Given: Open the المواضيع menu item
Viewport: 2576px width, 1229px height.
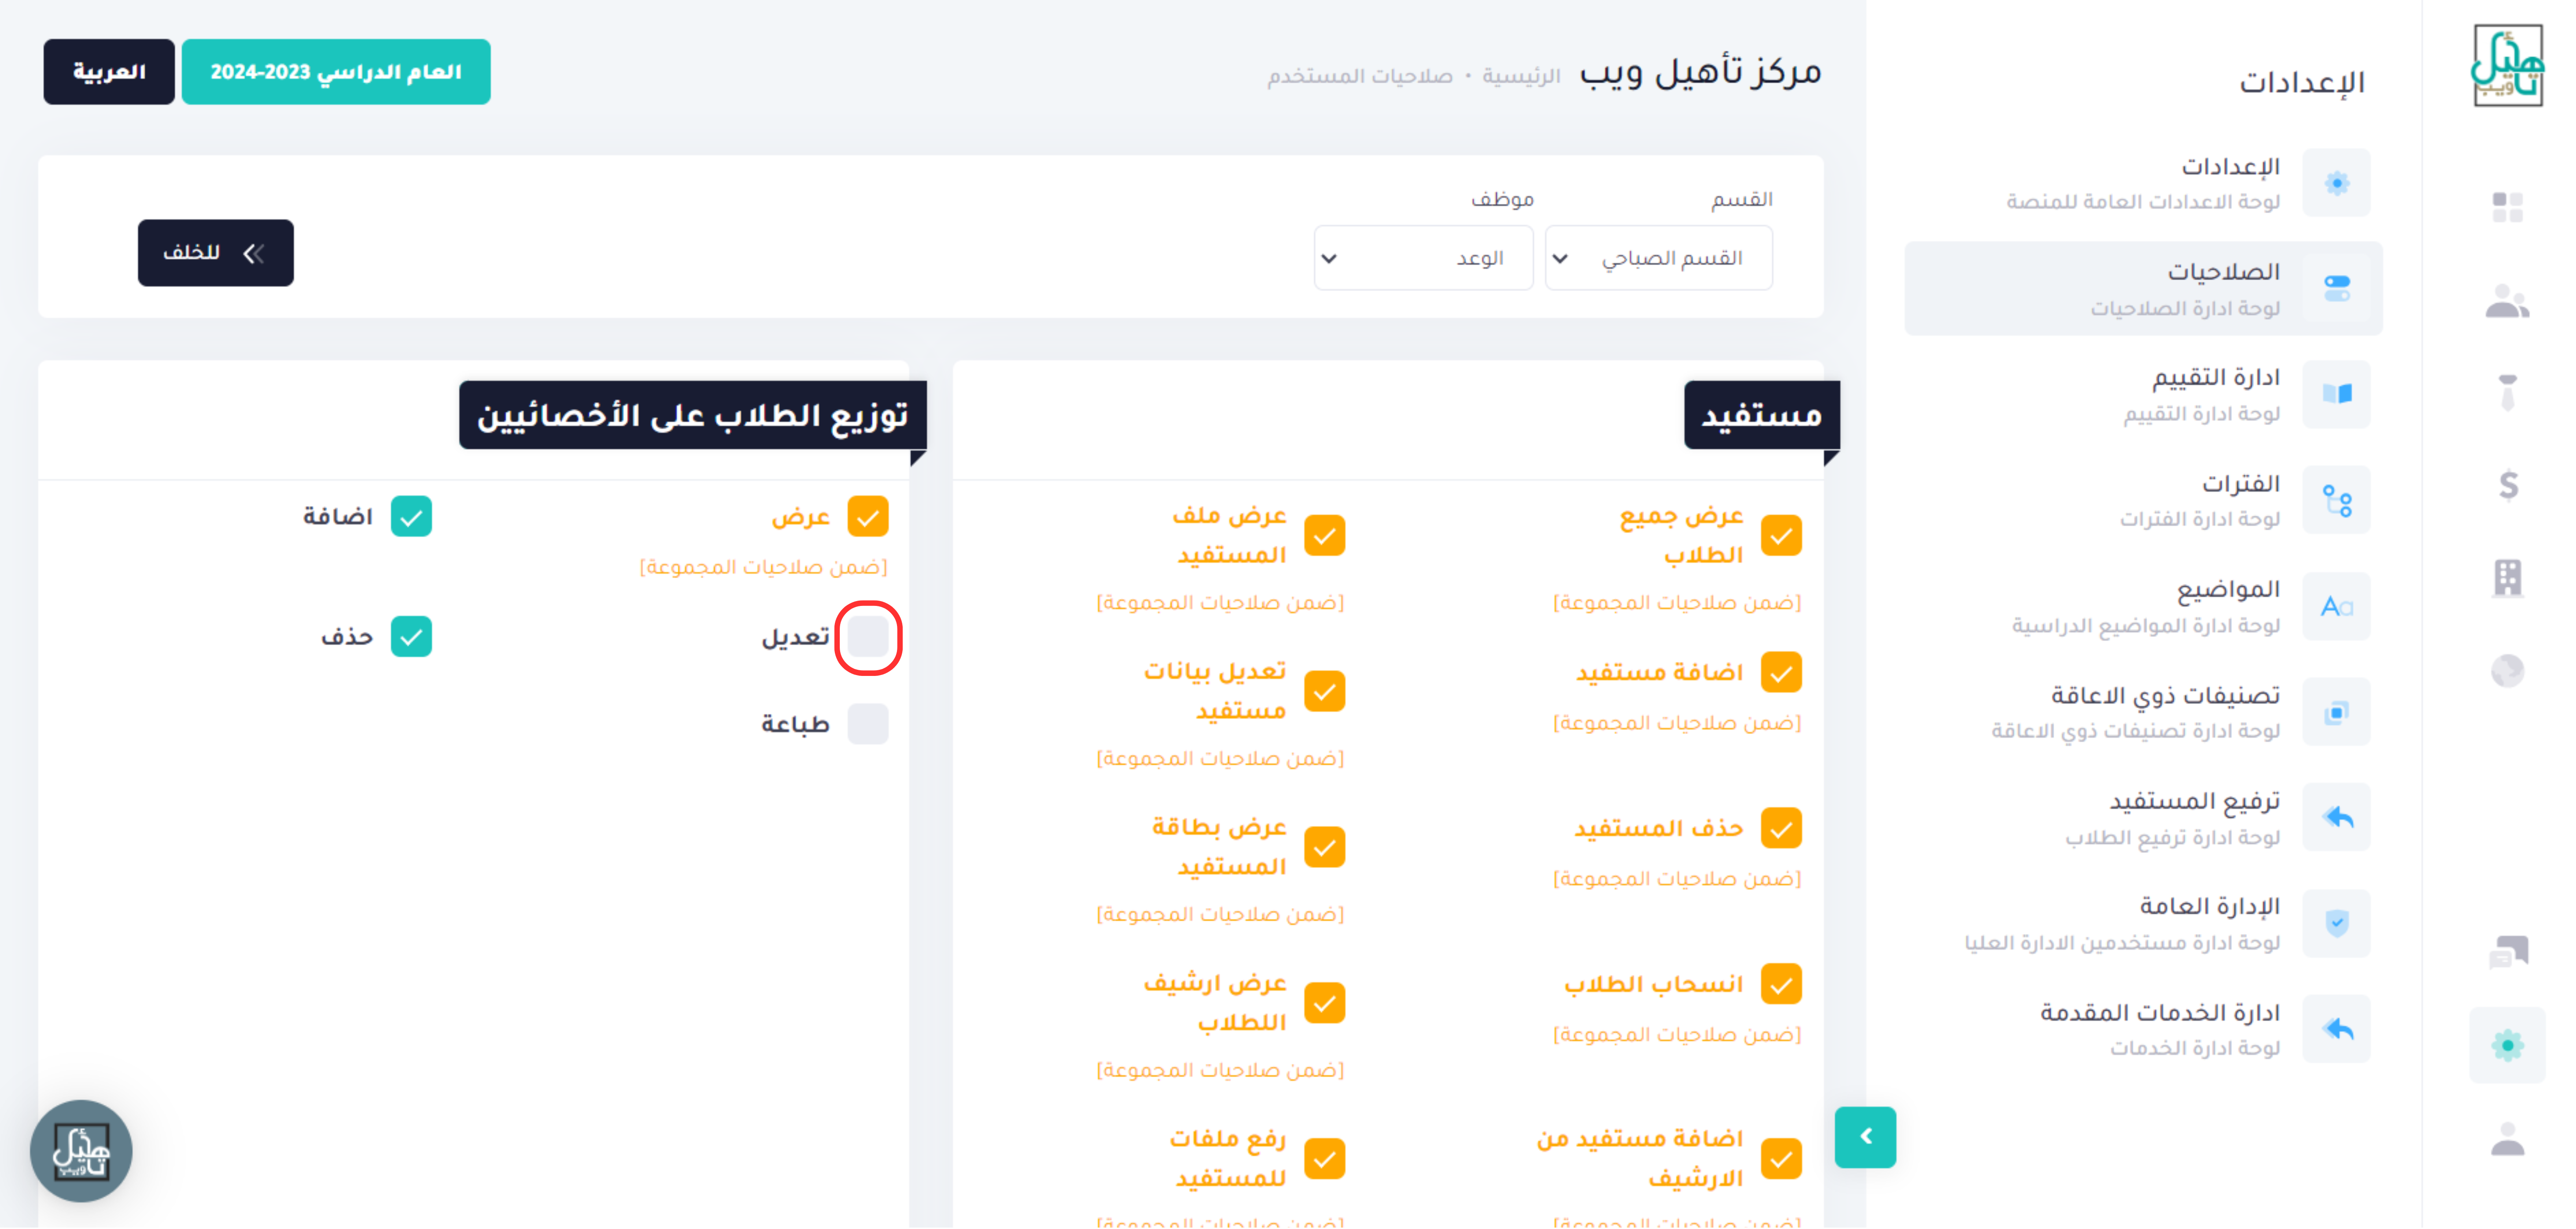Looking at the screenshot, I should [x=2143, y=606].
